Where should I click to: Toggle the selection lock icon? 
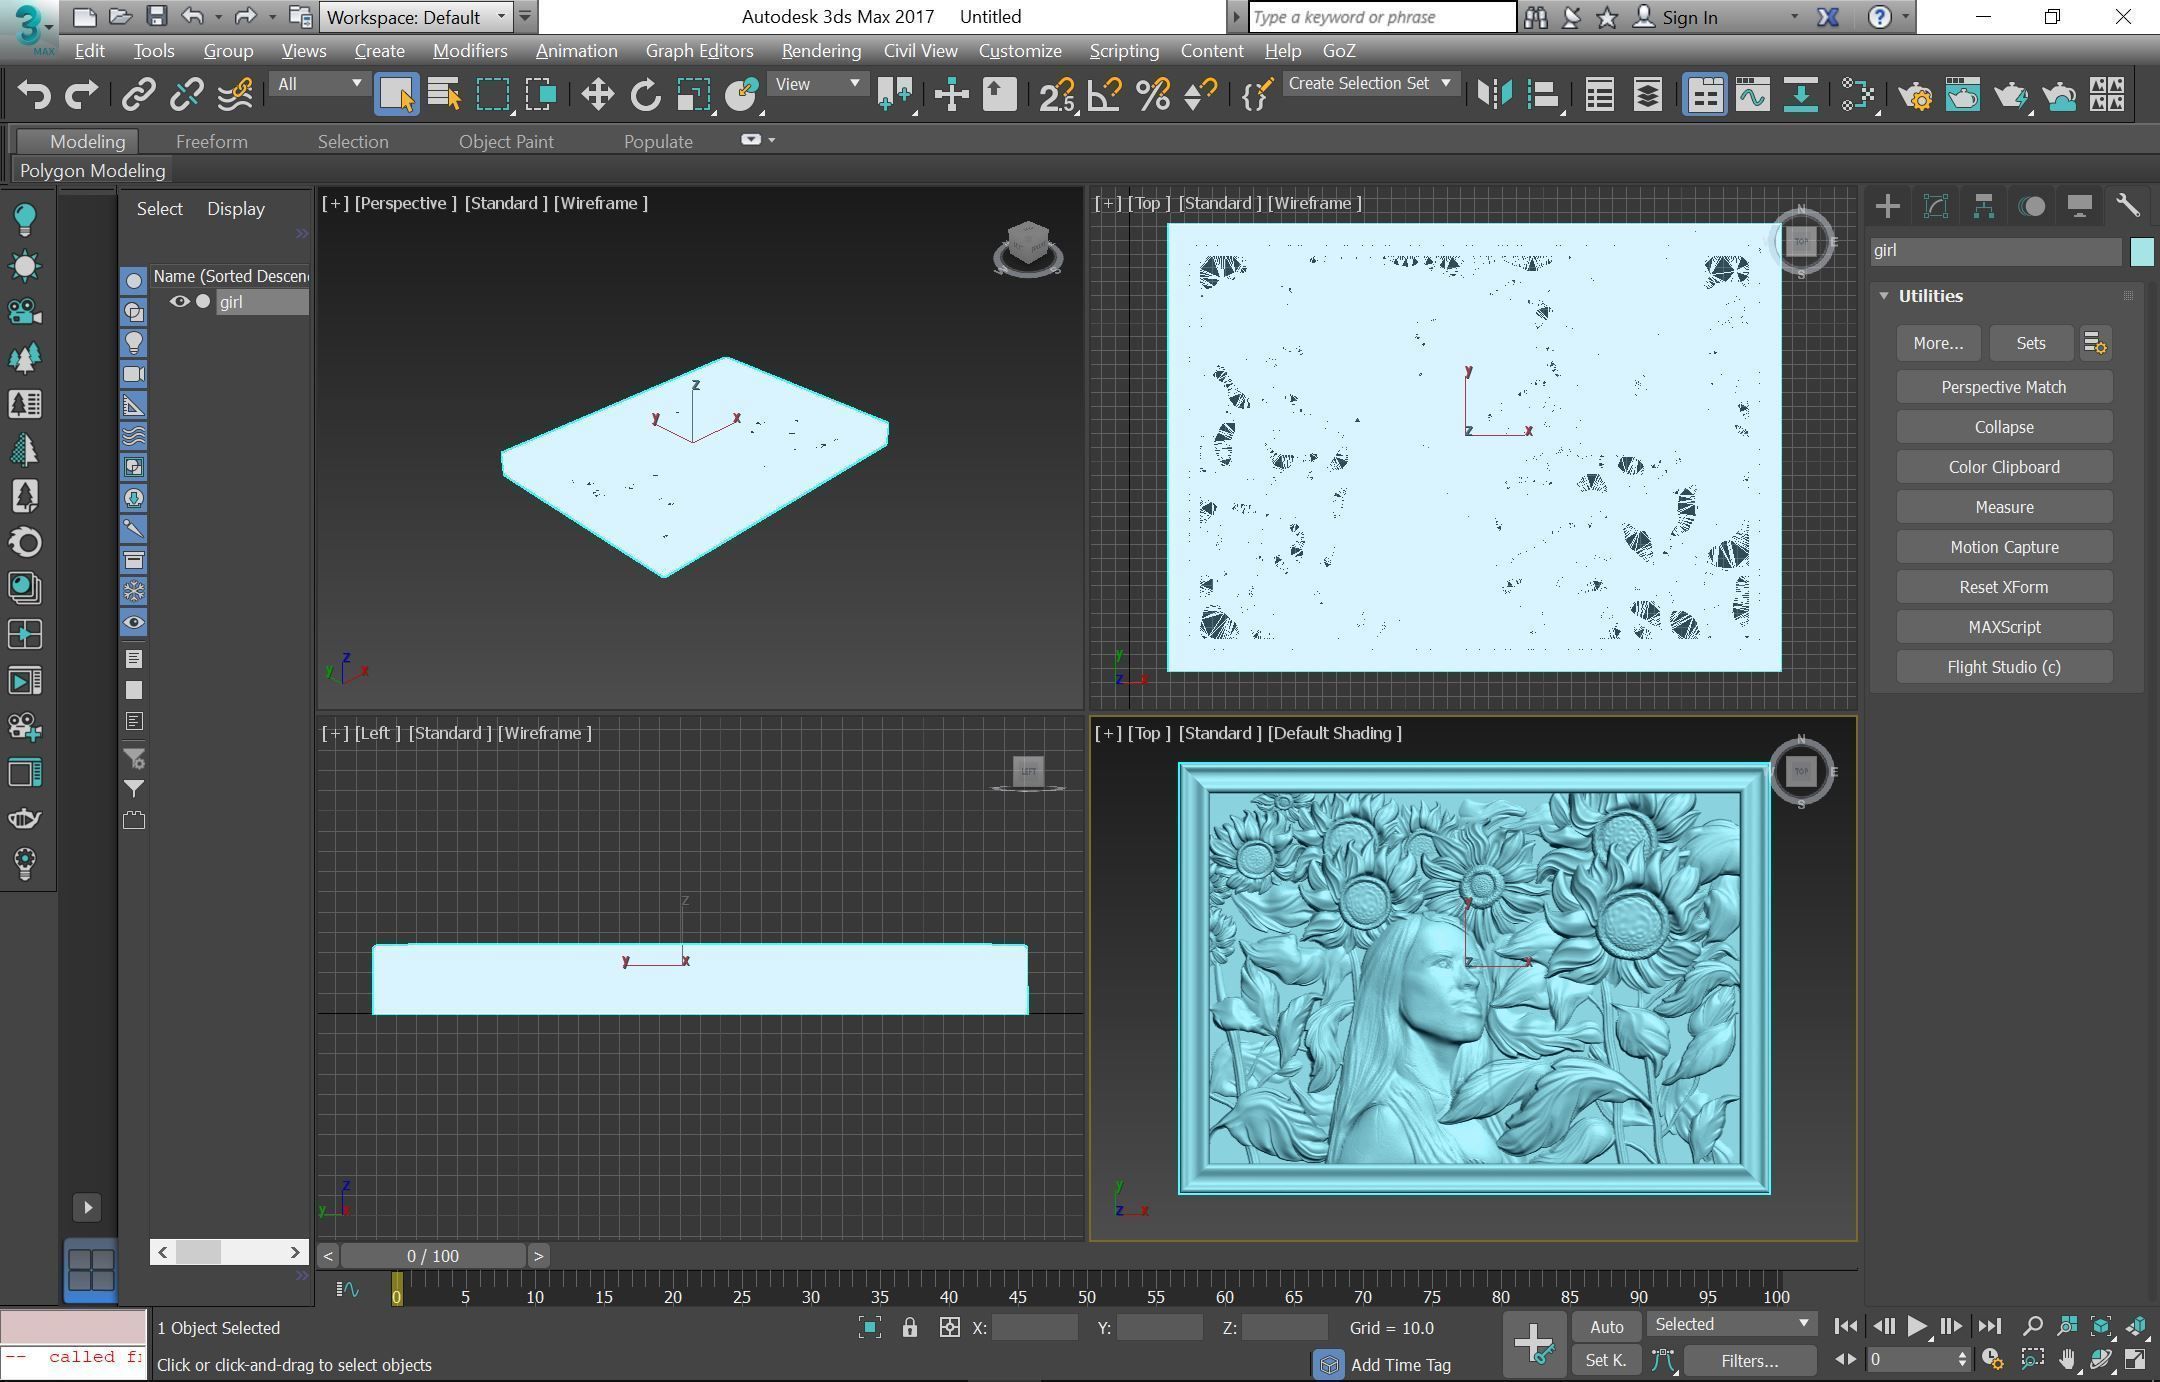[909, 1328]
